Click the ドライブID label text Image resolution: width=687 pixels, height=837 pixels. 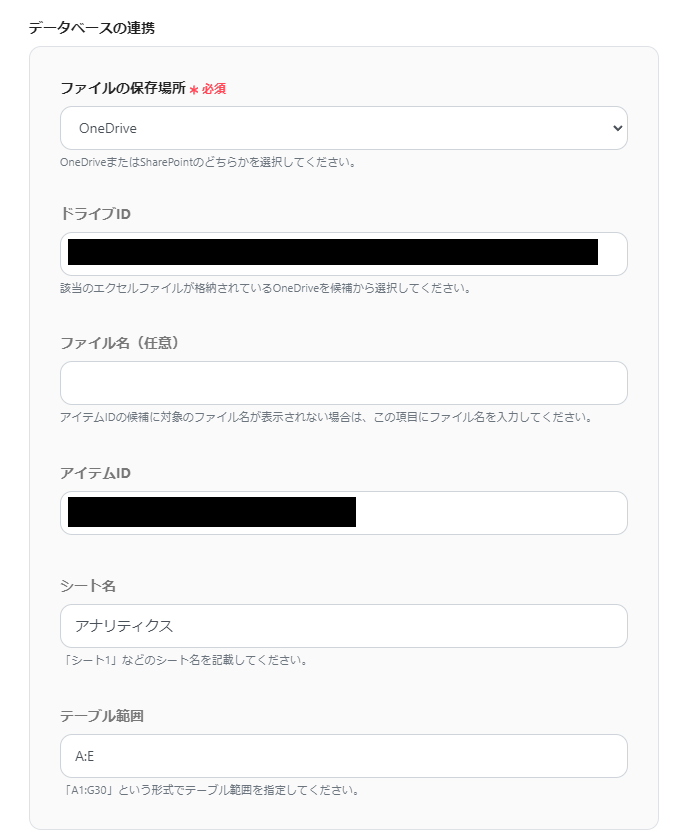[97, 214]
